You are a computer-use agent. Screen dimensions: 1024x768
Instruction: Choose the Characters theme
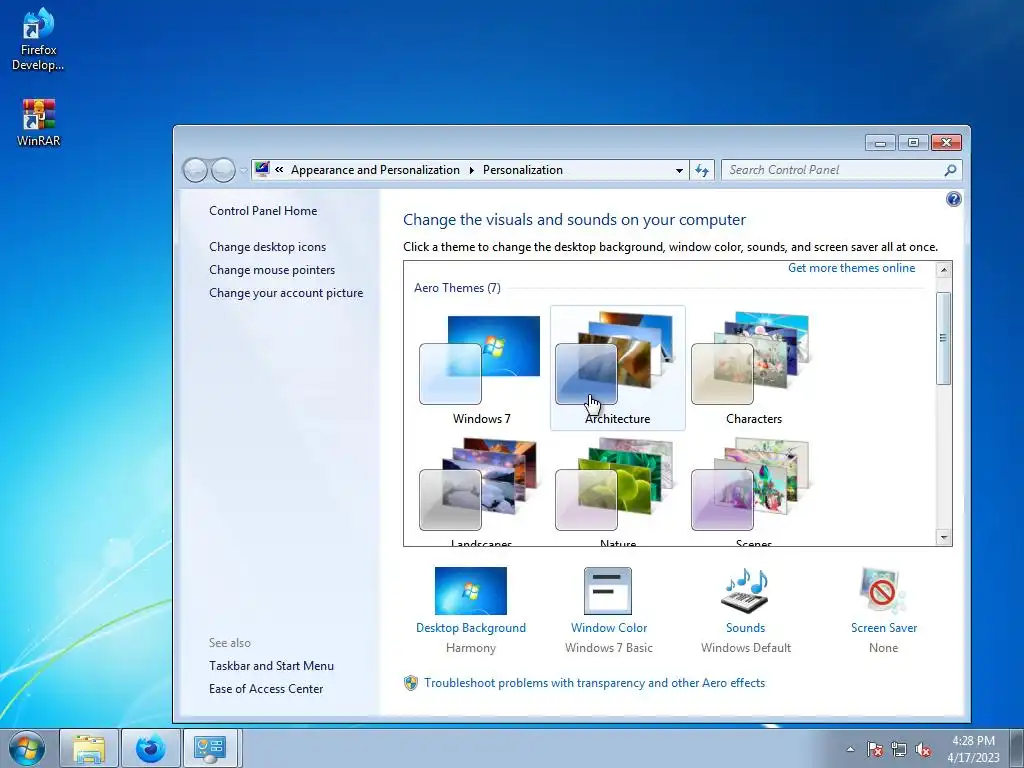tap(754, 368)
